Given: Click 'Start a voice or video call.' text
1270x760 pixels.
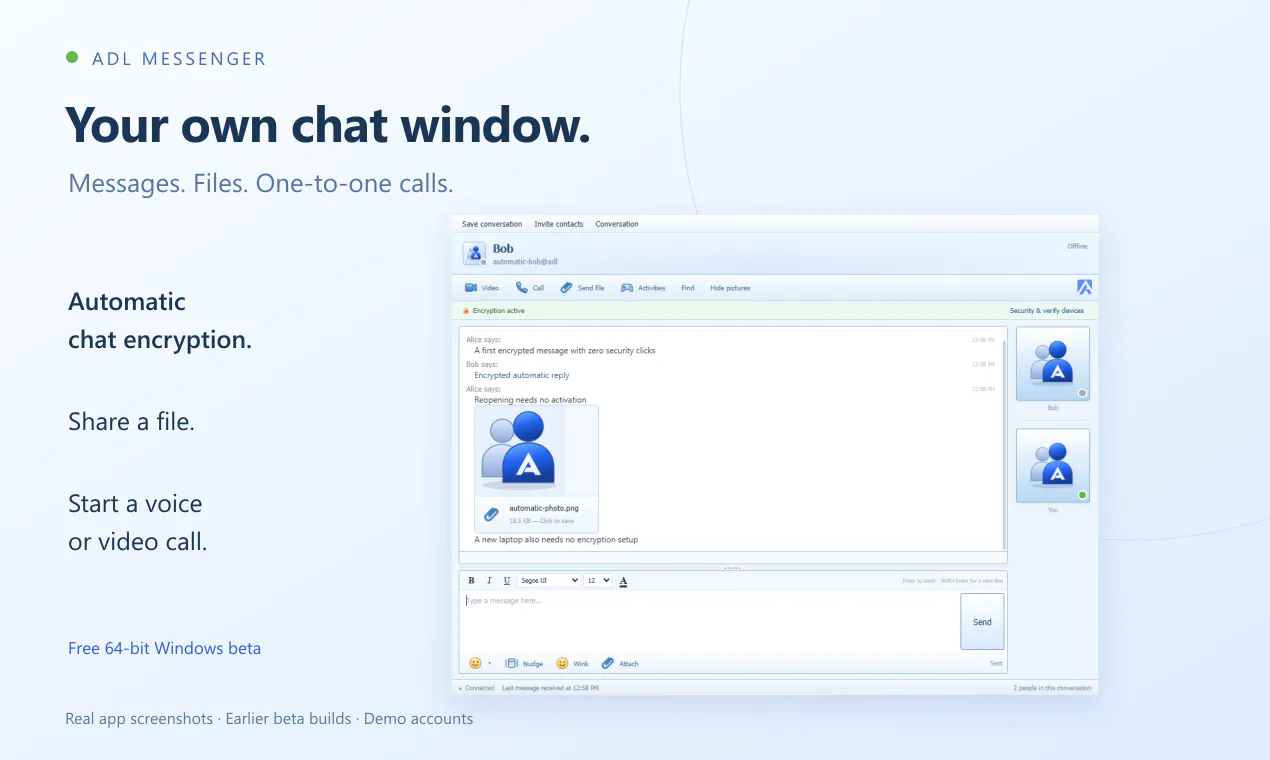Looking at the screenshot, I should coord(138,523).
